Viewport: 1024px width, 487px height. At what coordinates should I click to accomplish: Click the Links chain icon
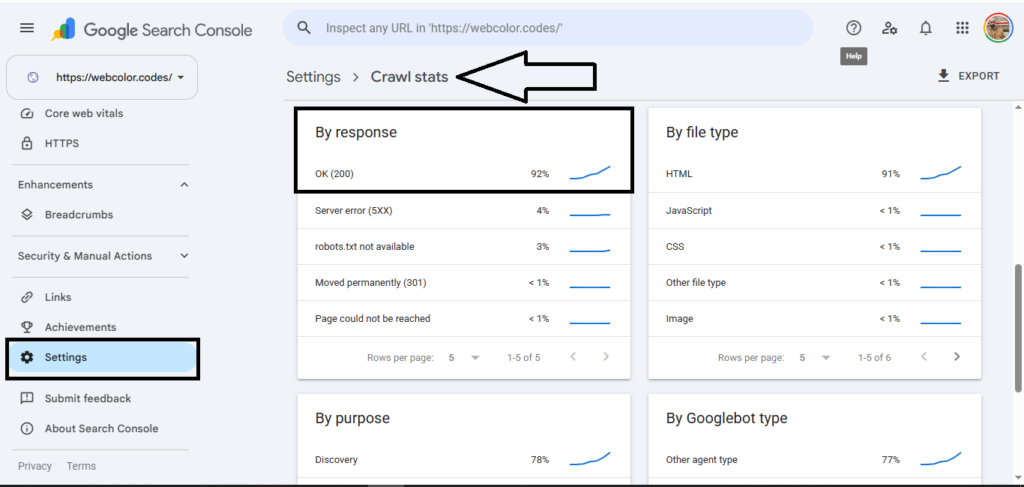point(27,297)
